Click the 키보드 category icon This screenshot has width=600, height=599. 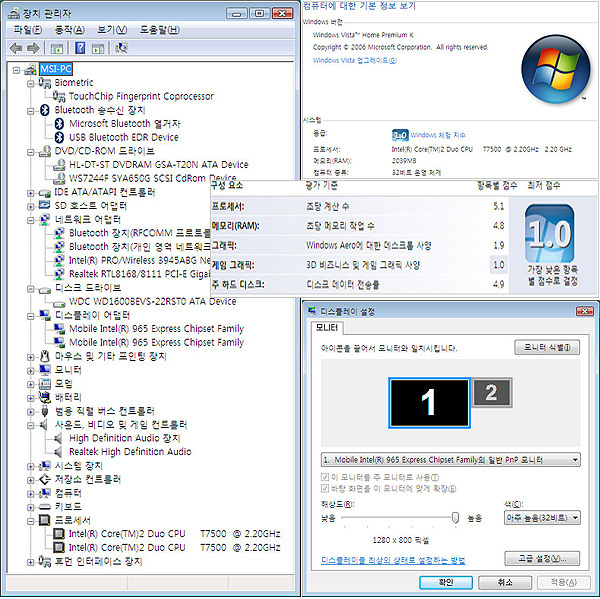tap(45, 507)
